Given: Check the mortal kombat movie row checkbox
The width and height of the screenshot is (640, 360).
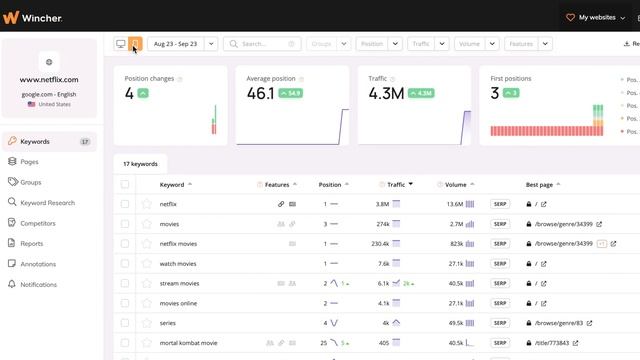Looking at the screenshot, I should (125, 343).
